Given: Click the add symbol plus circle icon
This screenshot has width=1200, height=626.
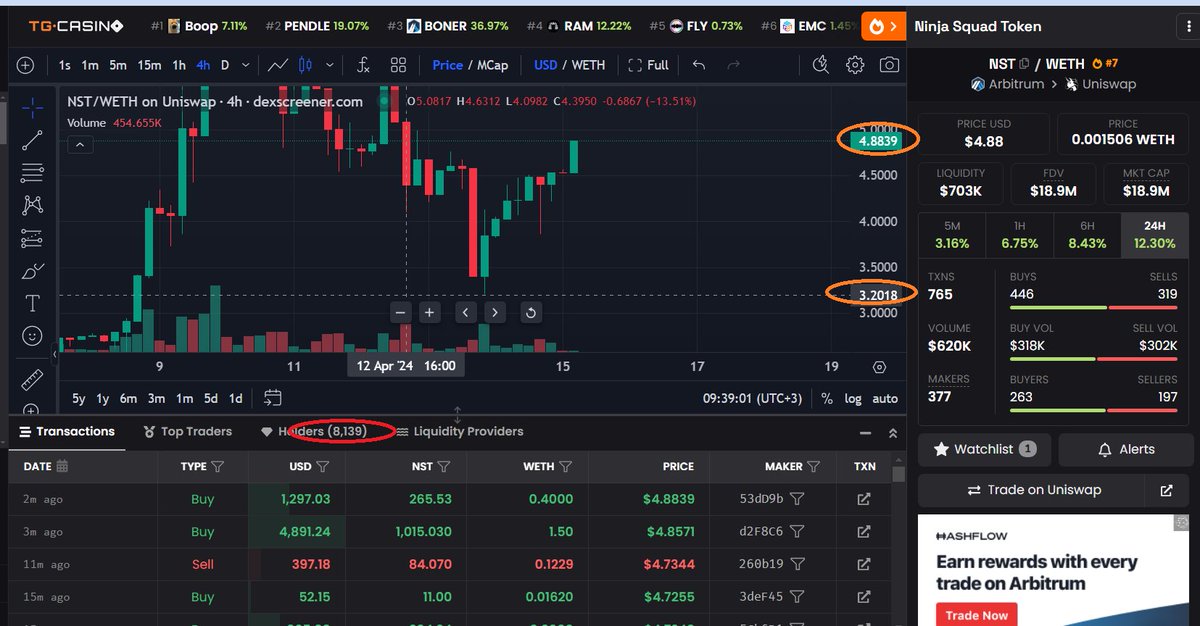Looking at the screenshot, I should [25, 65].
